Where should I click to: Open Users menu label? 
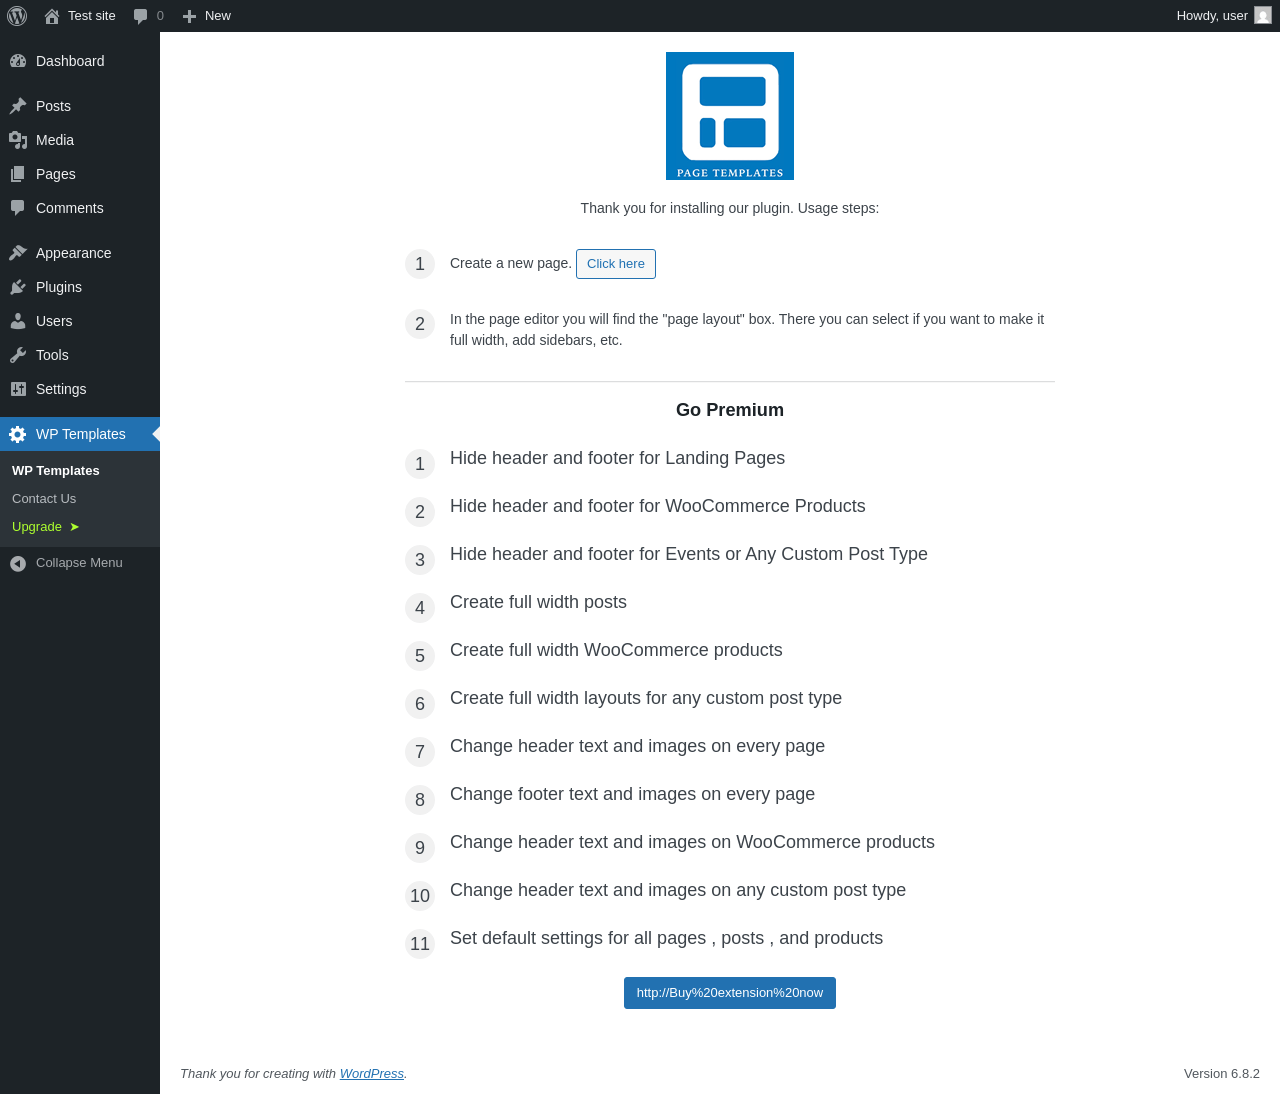click(54, 321)
